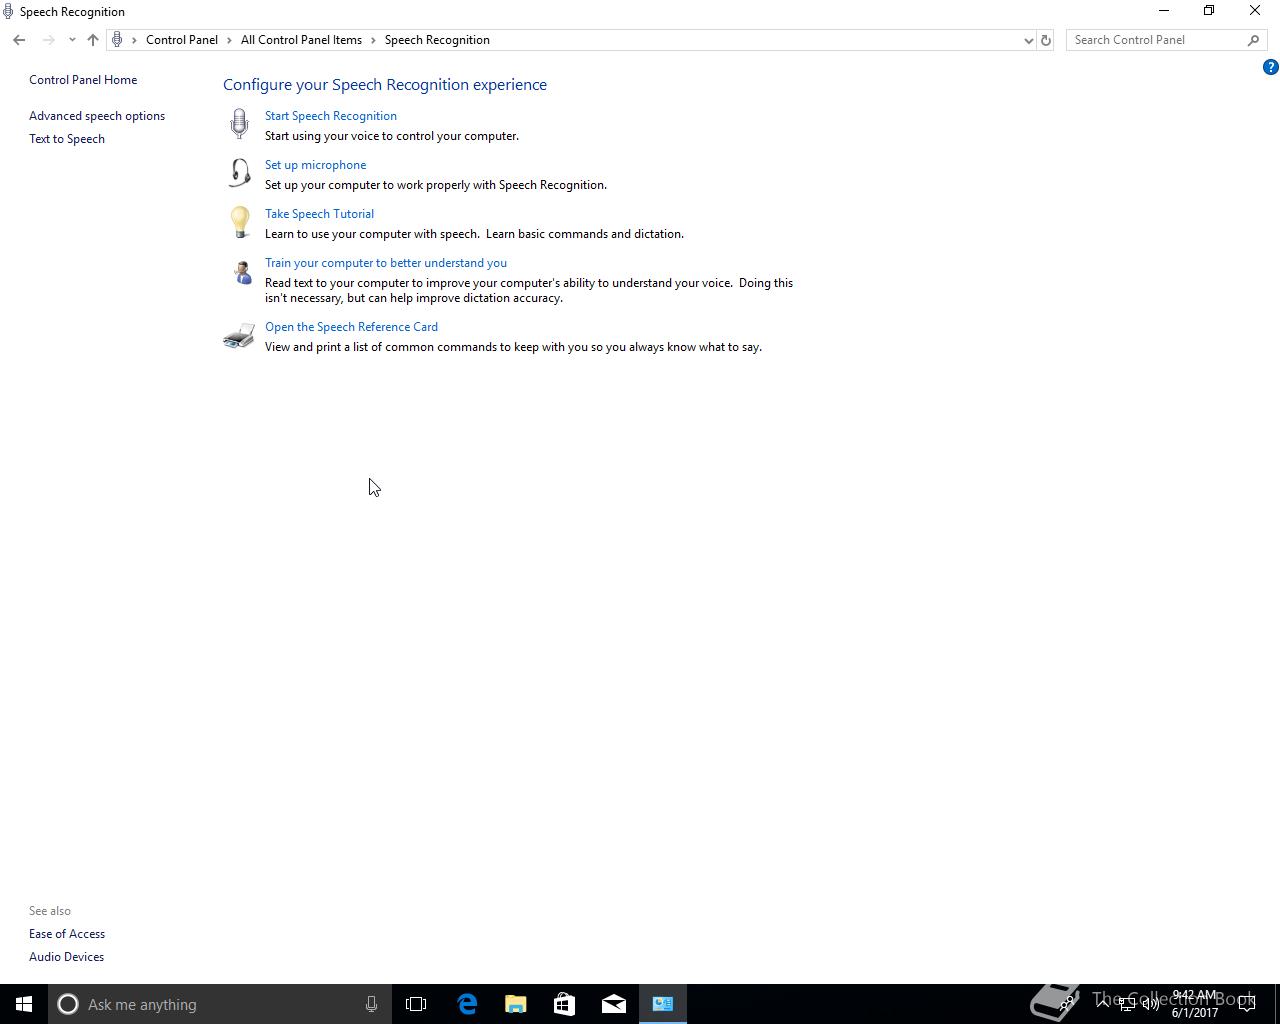Open the recent locations dropdown arrow
Viewport: 1280px width, 1024px height.
click(x=72, y=40)
